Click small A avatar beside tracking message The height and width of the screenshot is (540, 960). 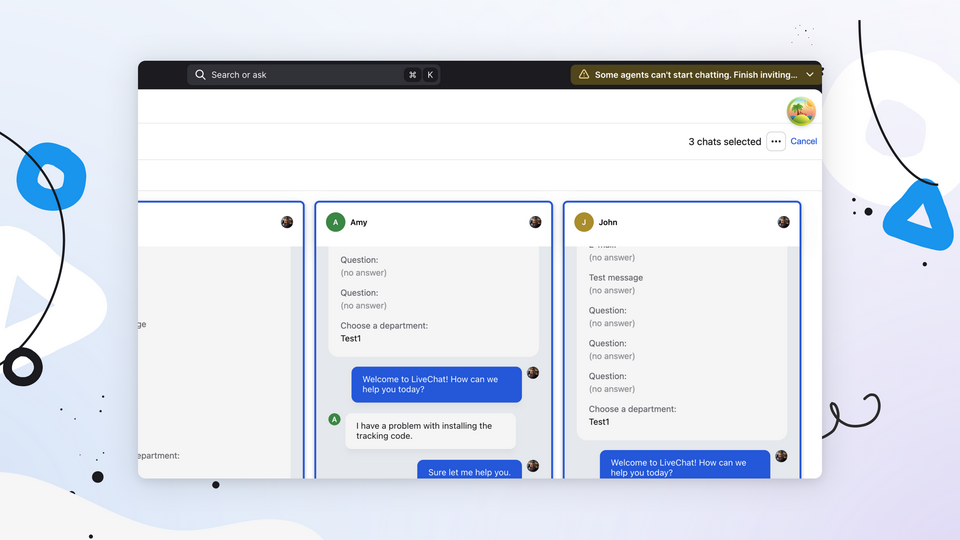tap(334, 419)
